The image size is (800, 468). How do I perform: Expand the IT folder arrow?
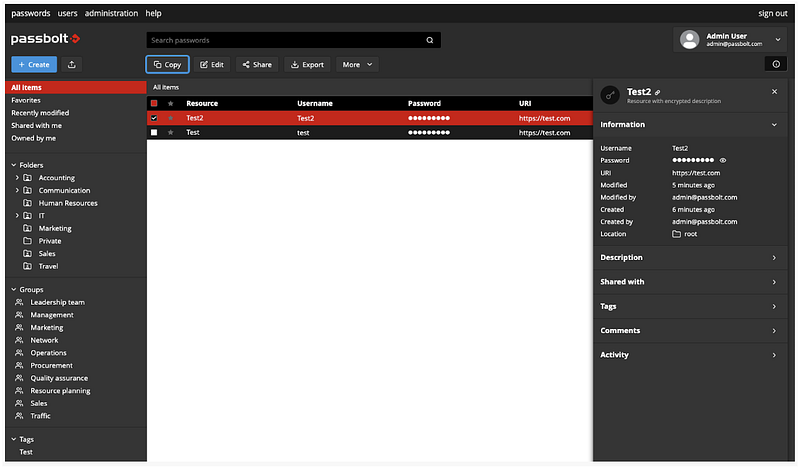[x=17, y=215]
